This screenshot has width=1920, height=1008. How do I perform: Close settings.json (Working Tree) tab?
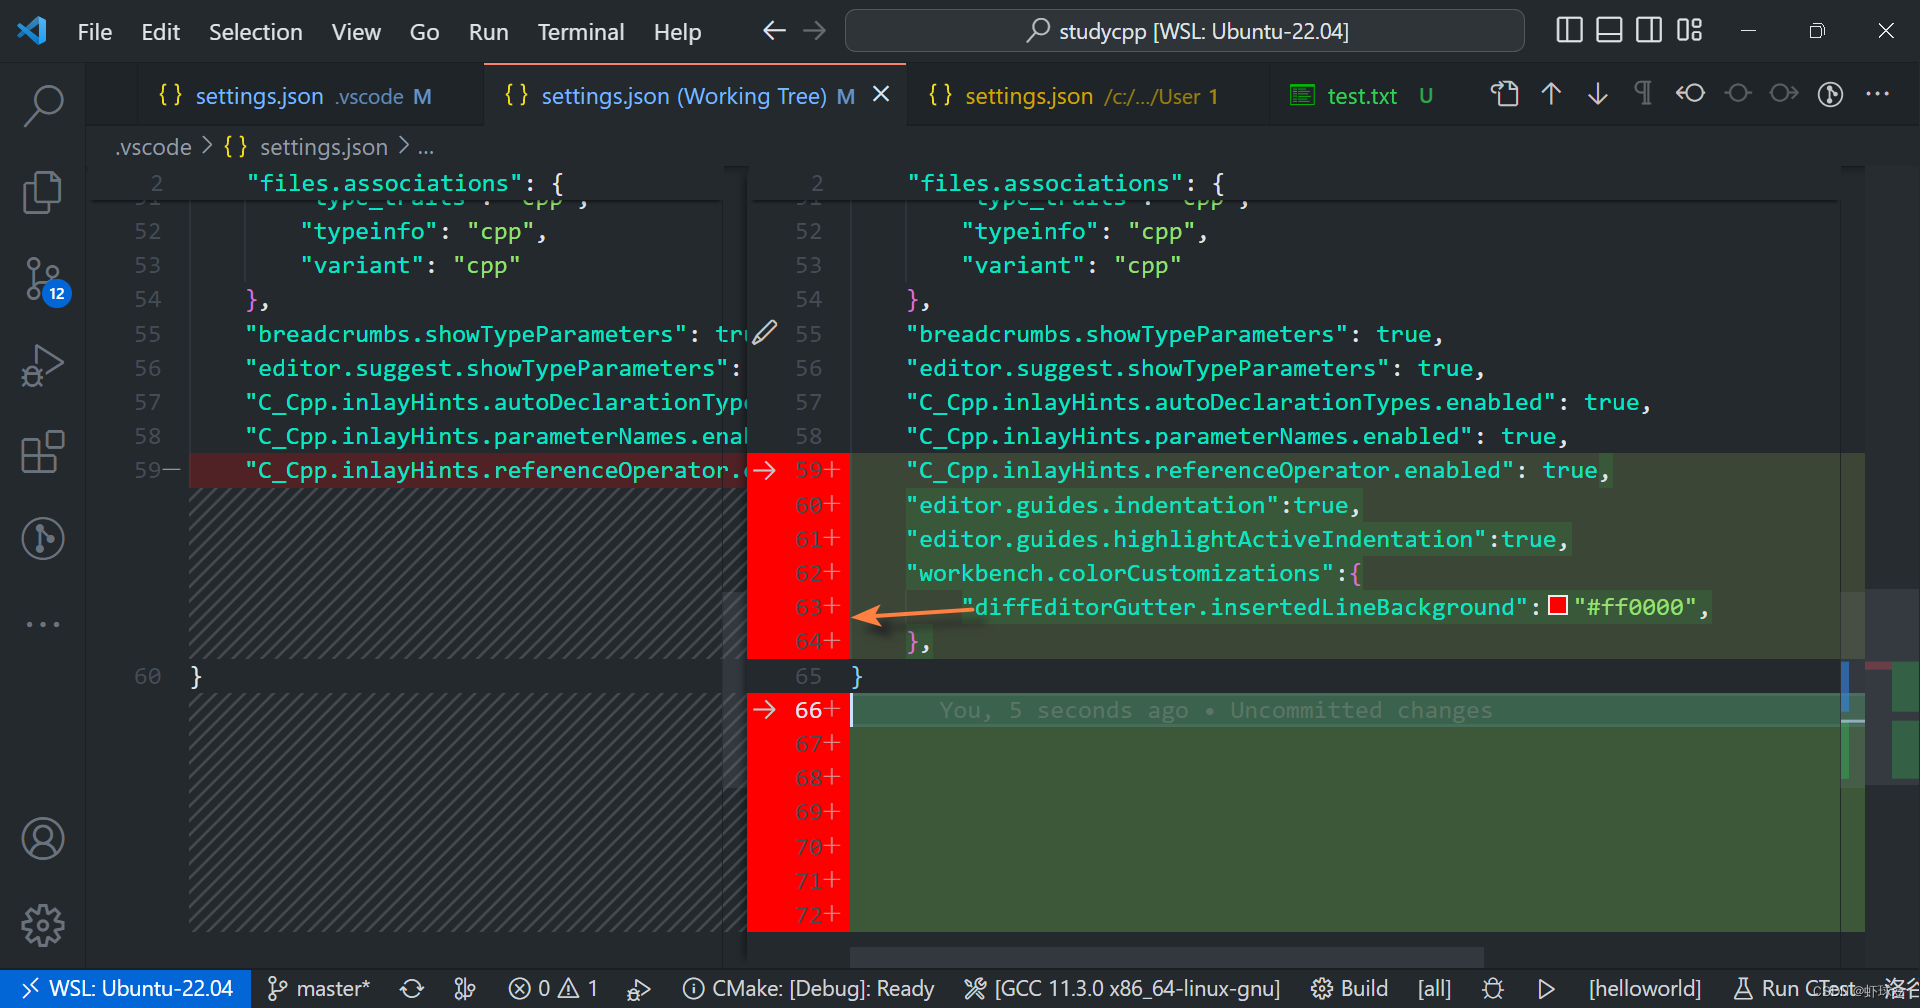coord(881,94)
